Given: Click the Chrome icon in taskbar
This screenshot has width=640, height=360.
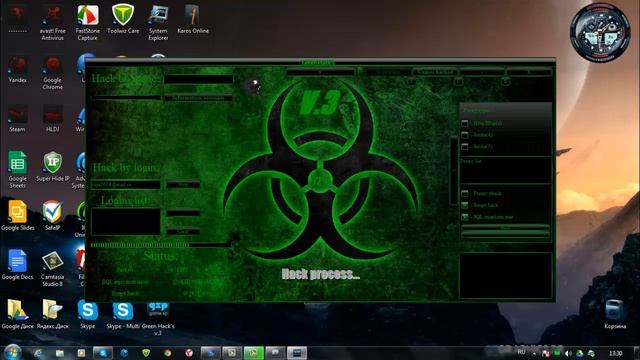Looking at the screenshot, I should click(167, 353).
